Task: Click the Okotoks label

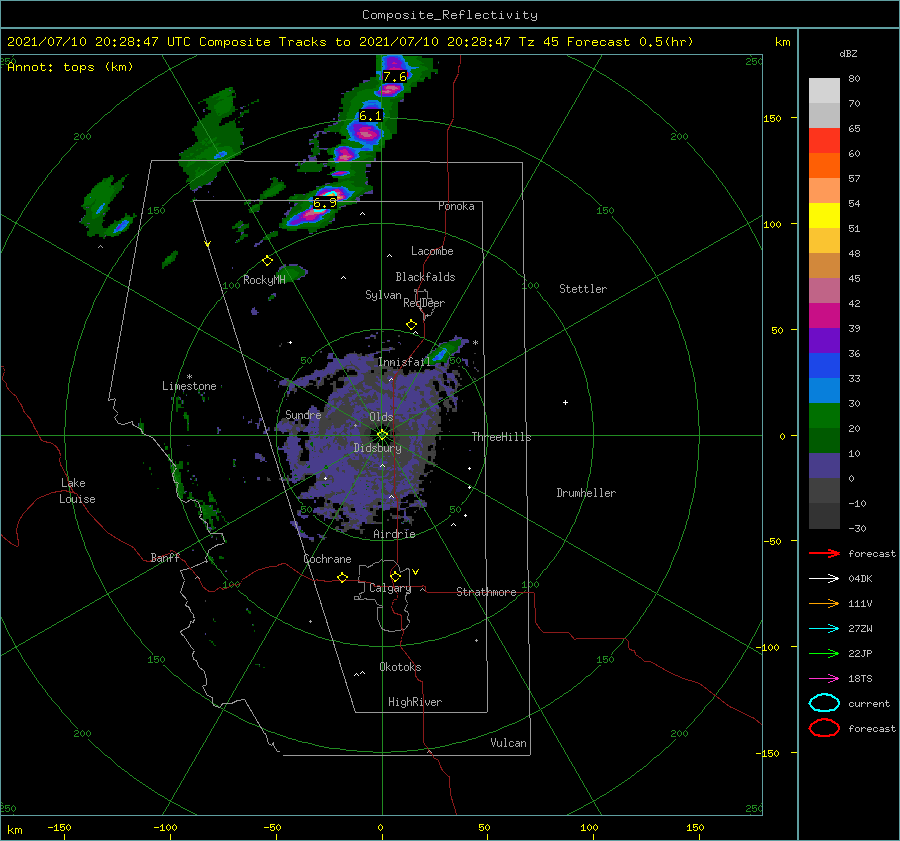Action: [400, 667]
